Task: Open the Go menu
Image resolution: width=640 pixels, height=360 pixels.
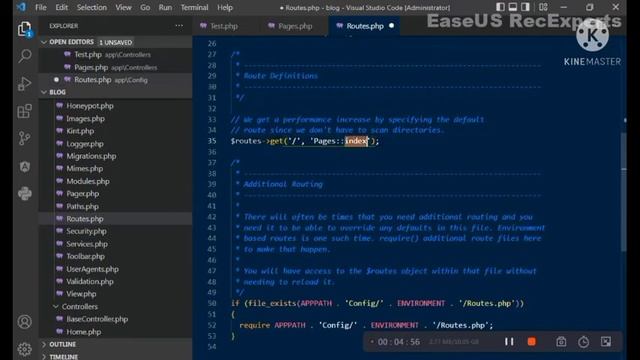Action: point(145,7)
